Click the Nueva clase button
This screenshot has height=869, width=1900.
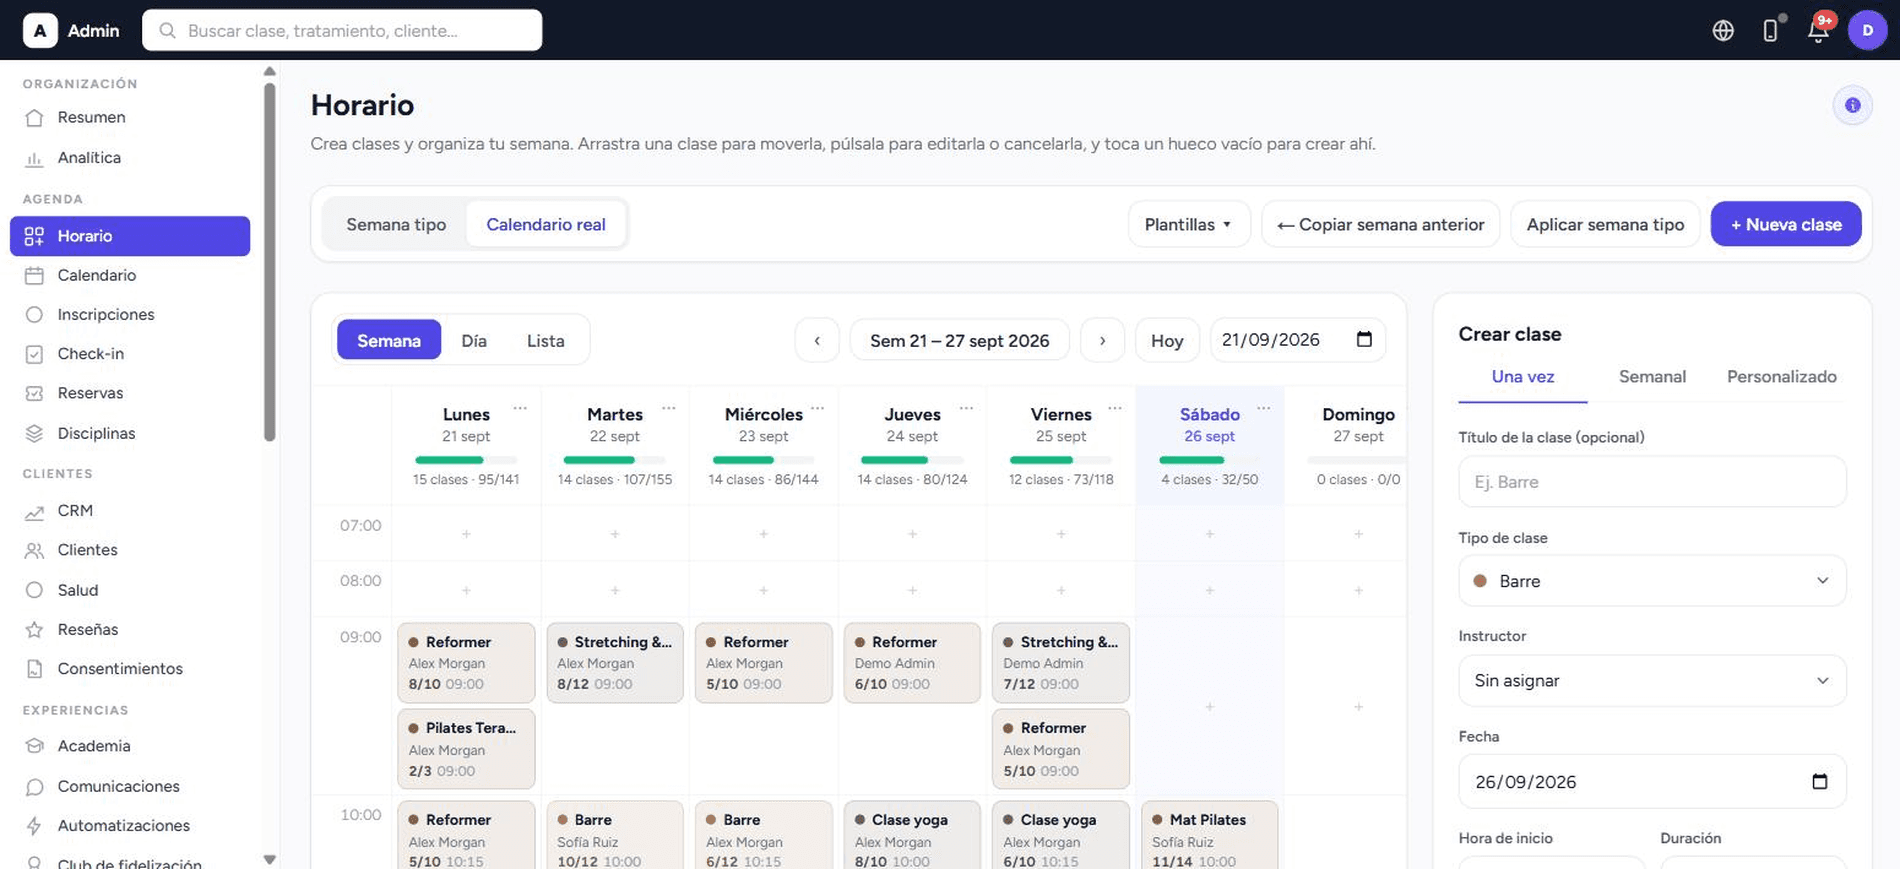pos(1786,224)
